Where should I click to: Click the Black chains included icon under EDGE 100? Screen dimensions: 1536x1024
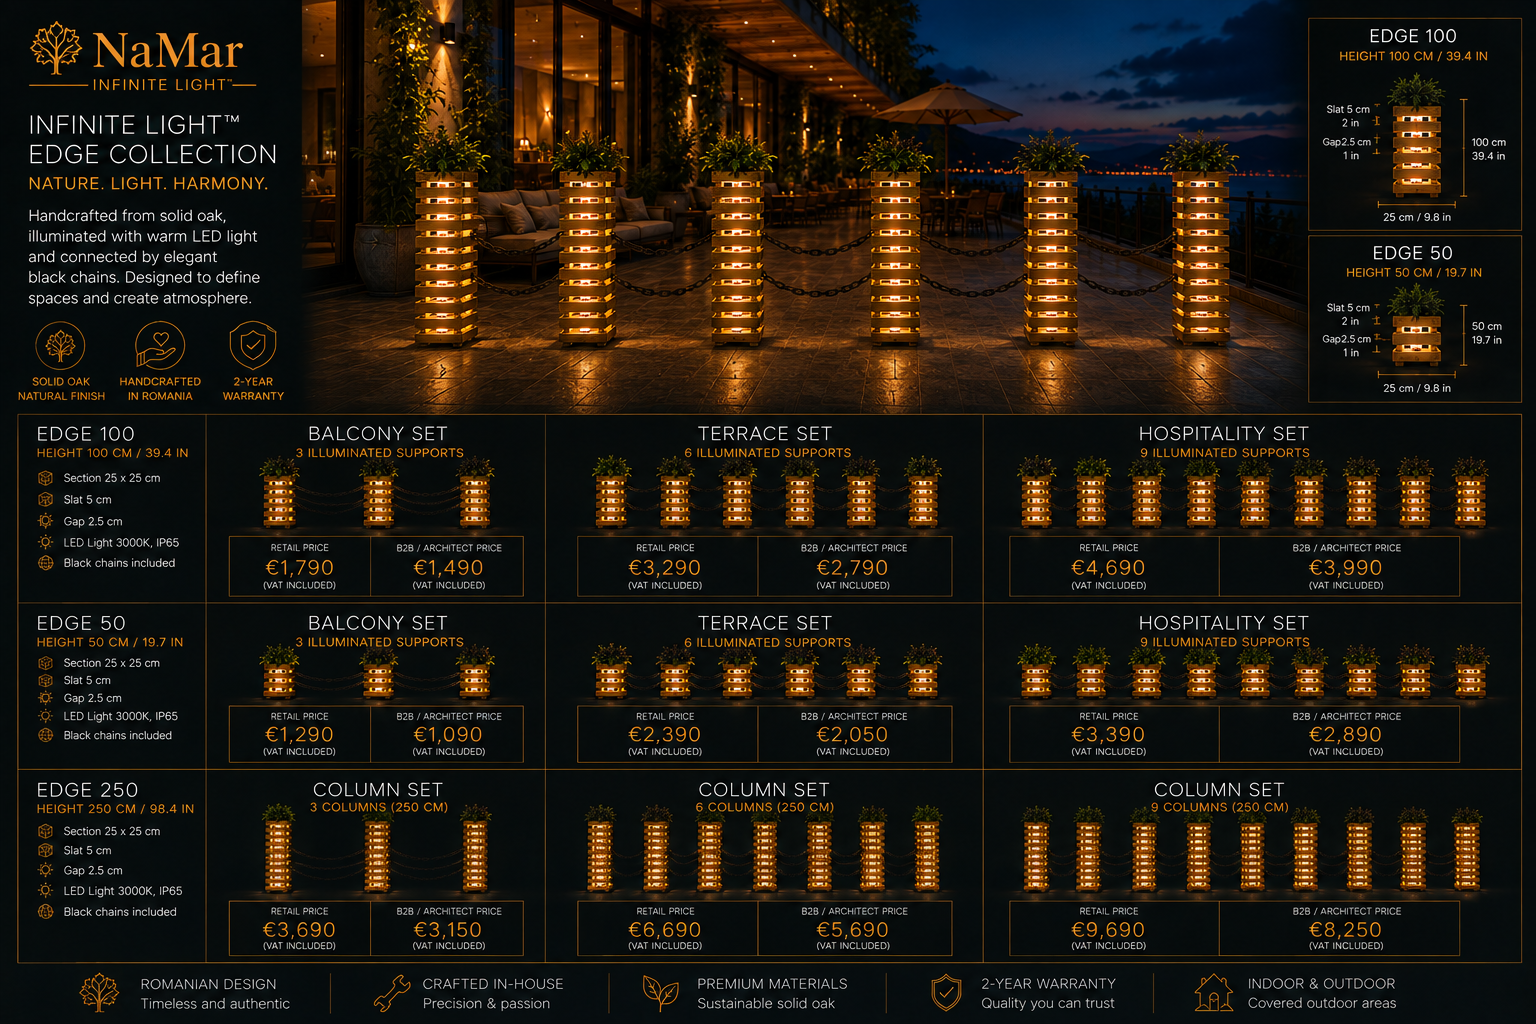point(45,563)
